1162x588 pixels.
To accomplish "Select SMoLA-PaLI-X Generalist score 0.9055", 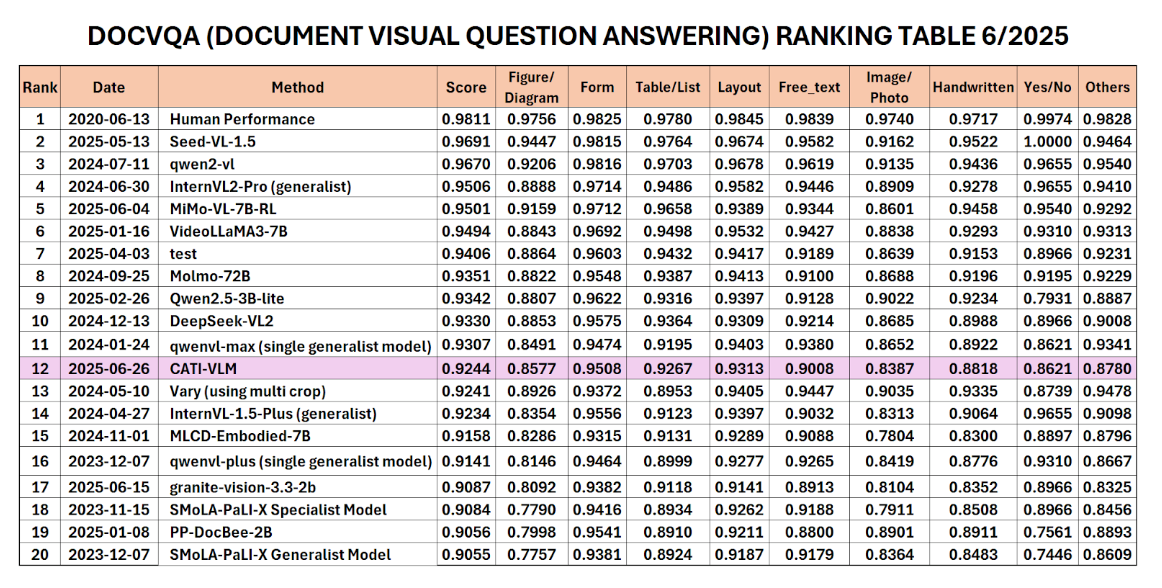I will [x=466, y=555].
